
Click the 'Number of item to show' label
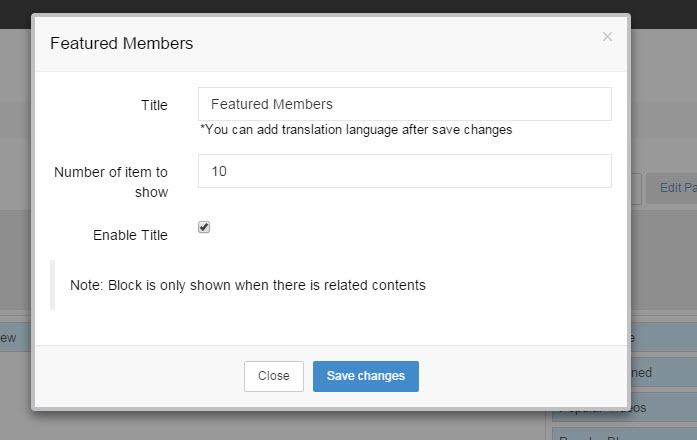pyautogui.click(x=111, y=181)
